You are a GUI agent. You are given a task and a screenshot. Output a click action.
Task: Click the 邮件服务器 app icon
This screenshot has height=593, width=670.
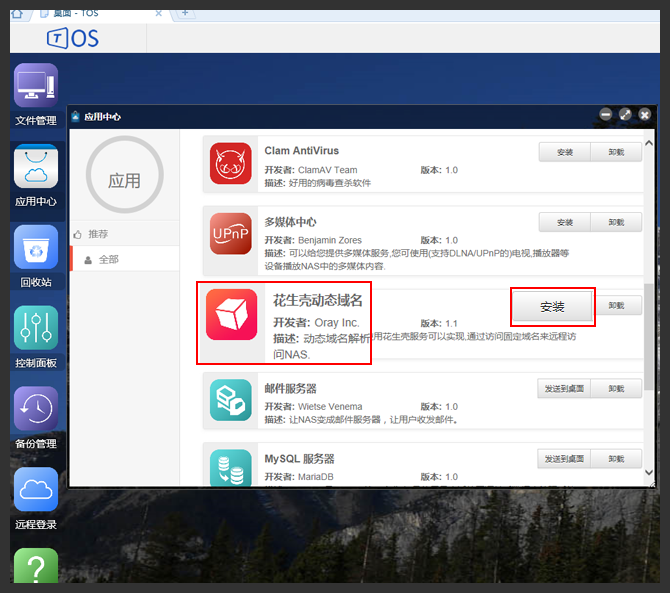(231, 399)
